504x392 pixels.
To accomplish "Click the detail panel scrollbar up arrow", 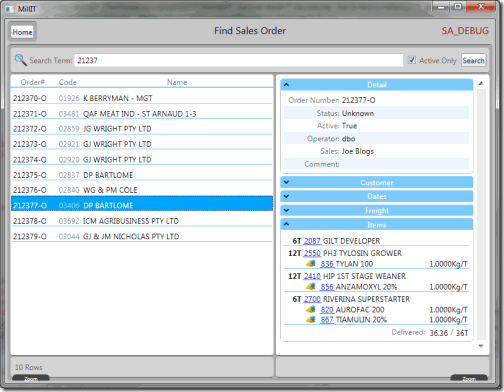I will pos(481,83).
